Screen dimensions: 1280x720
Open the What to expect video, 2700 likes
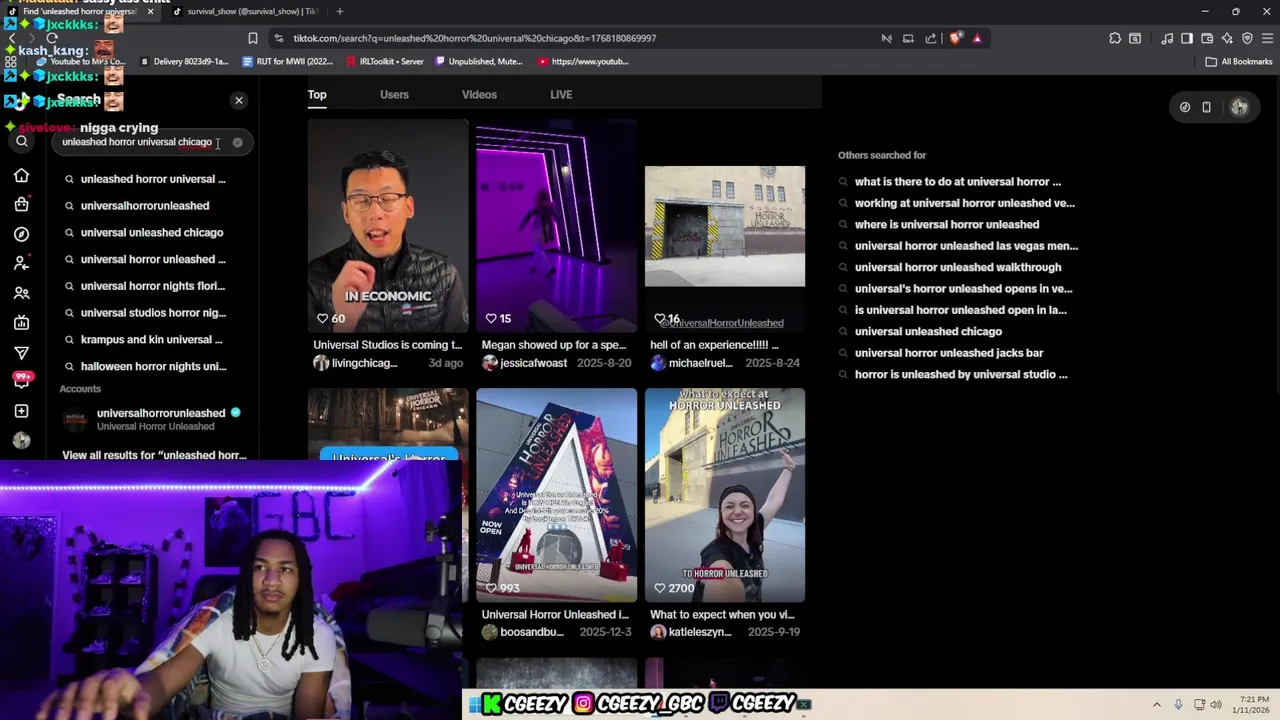coord(725,495)
